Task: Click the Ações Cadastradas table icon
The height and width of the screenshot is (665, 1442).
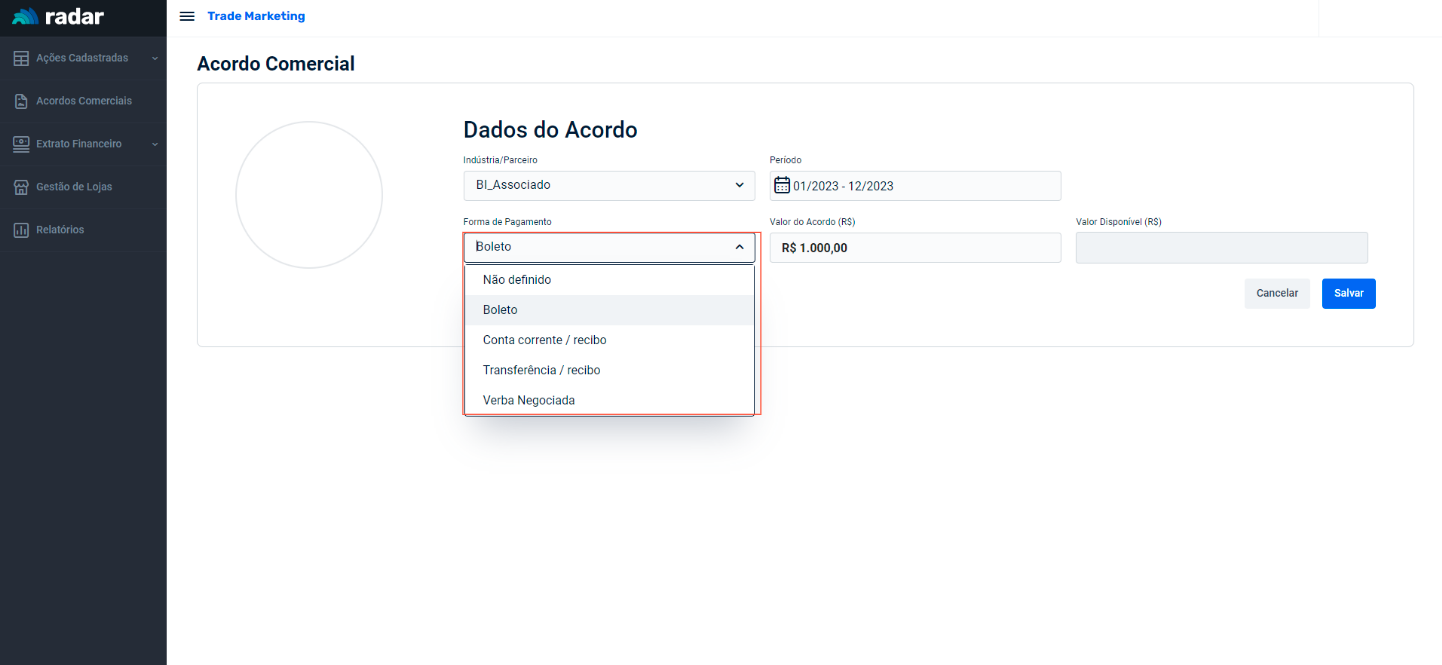Action: pyautogui.click(x=21, y=58)
